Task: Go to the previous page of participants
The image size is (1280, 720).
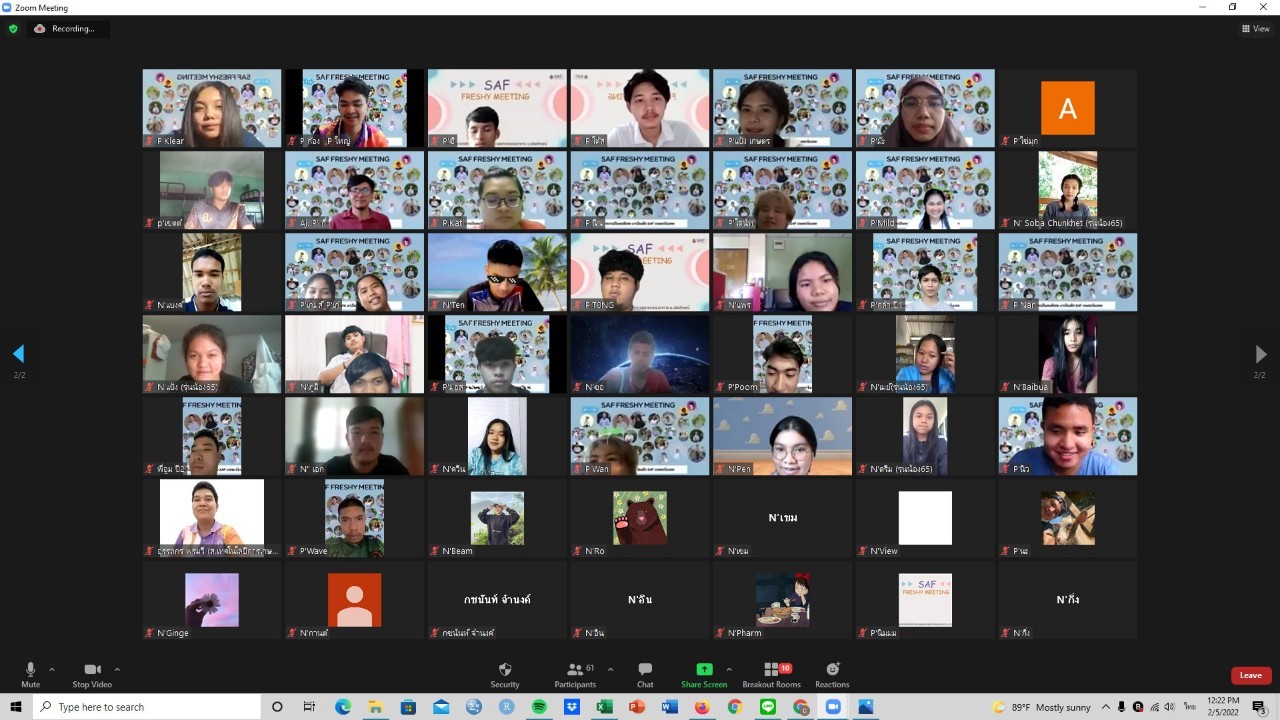Action: [x=18, y=354]
